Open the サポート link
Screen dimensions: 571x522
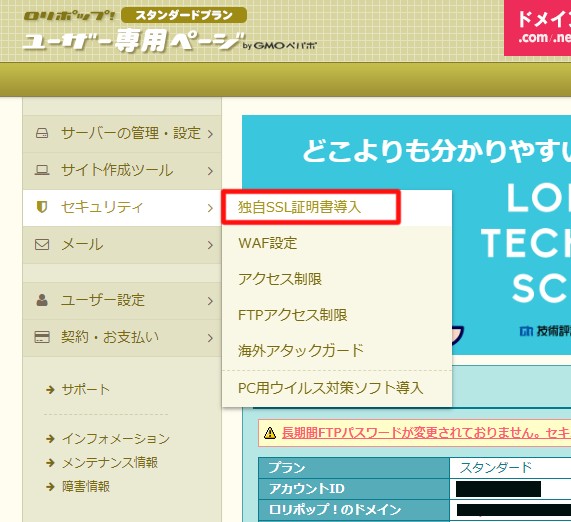pyautogui.click(x=86, y=390)
